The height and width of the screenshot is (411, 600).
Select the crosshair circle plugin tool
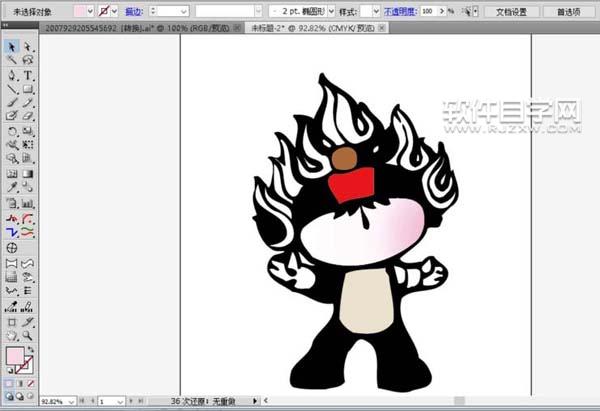point(12,248)
